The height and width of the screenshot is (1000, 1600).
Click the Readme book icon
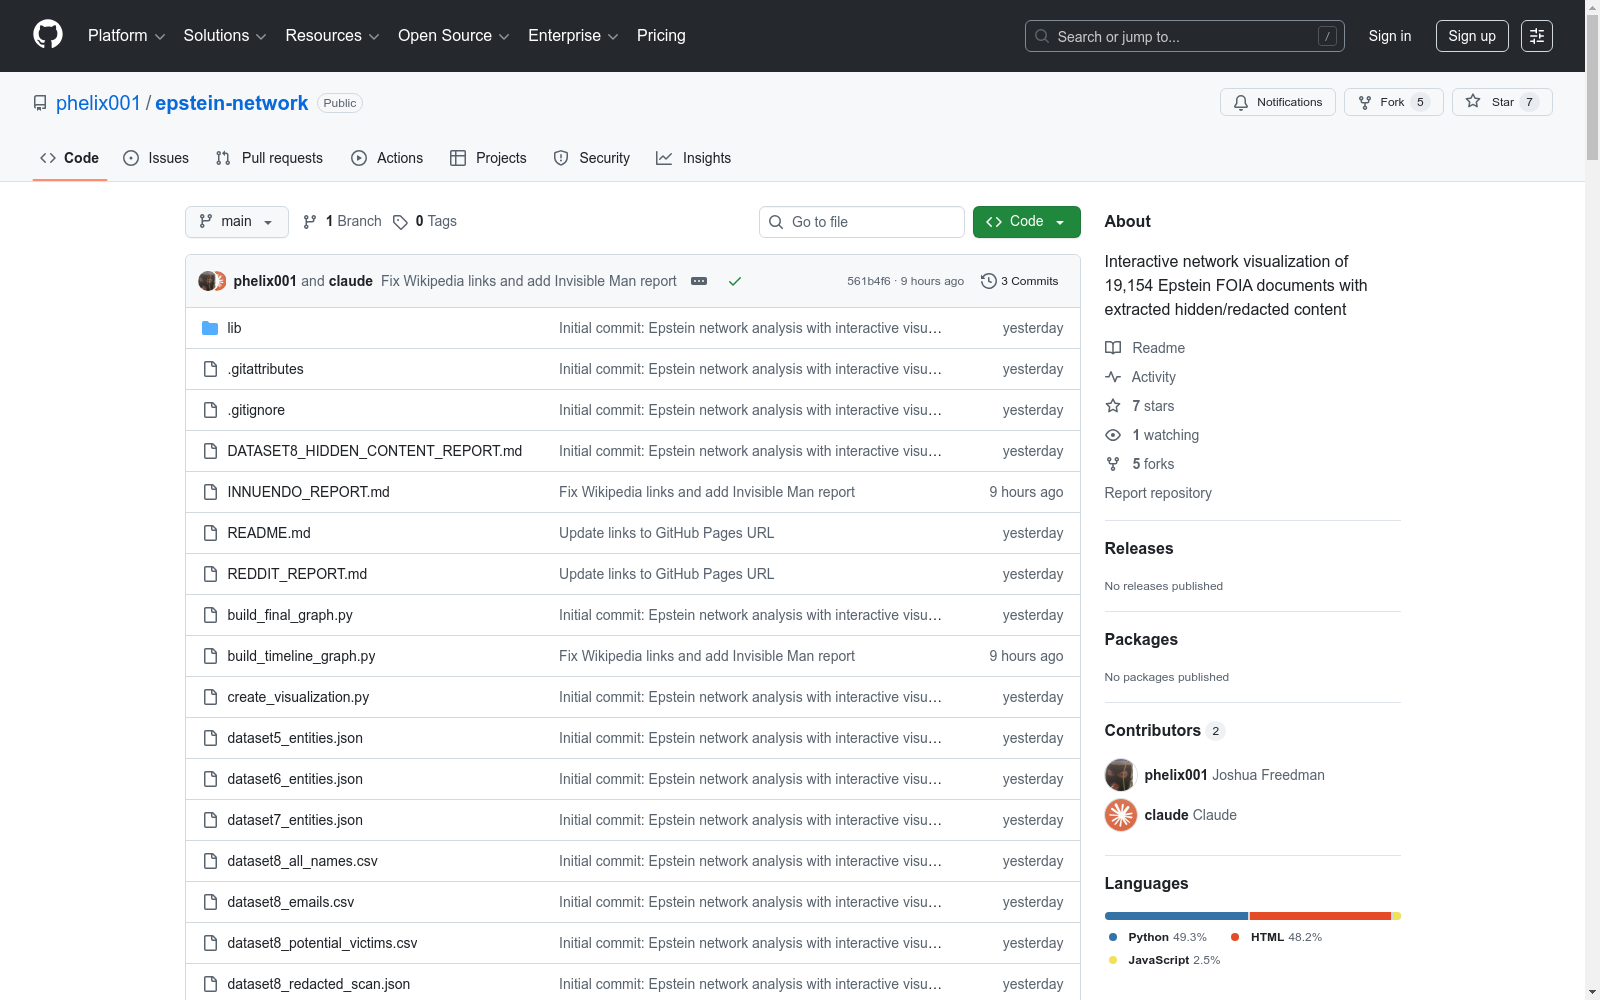pyautogui.click(x=1113, y=348)
